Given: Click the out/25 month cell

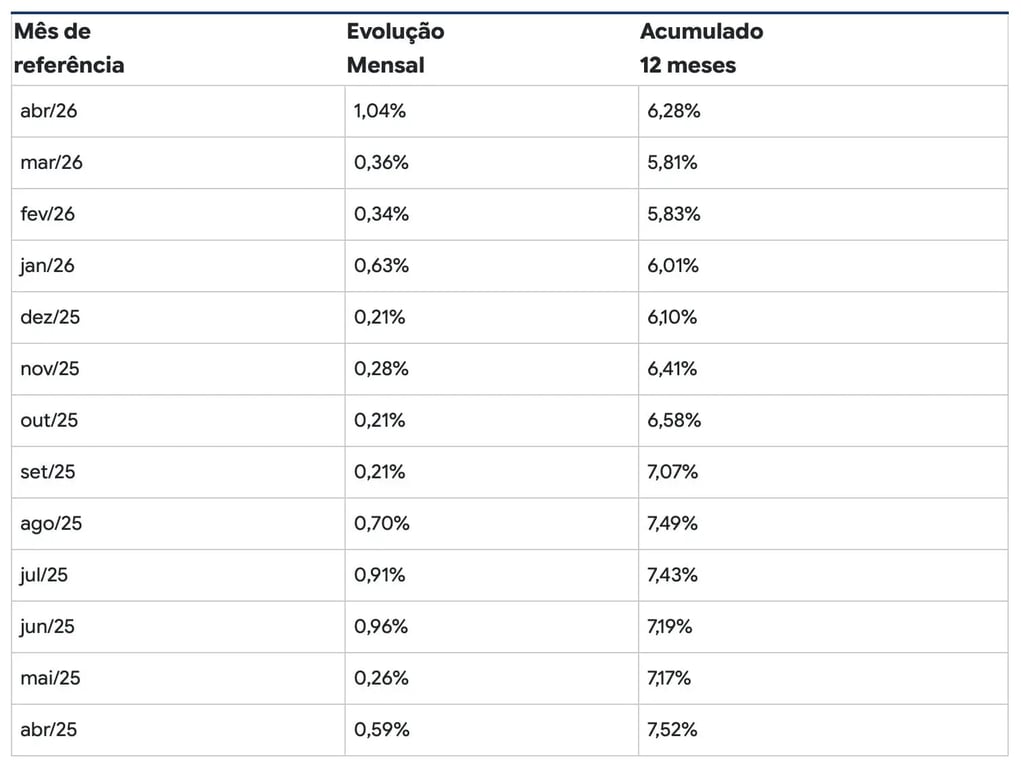Looking at the screenshot, I should tap(49, 421).
